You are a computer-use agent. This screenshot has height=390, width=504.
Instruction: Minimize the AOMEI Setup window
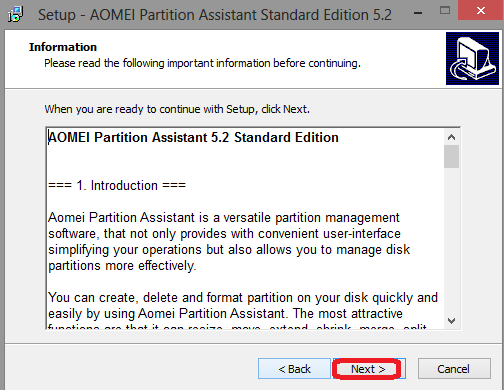pos(418,13)
